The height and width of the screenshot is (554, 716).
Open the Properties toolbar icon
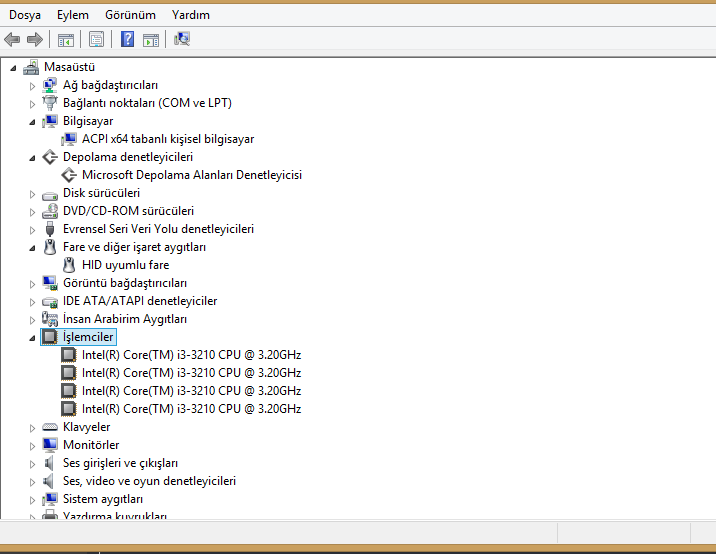[96, 40]
